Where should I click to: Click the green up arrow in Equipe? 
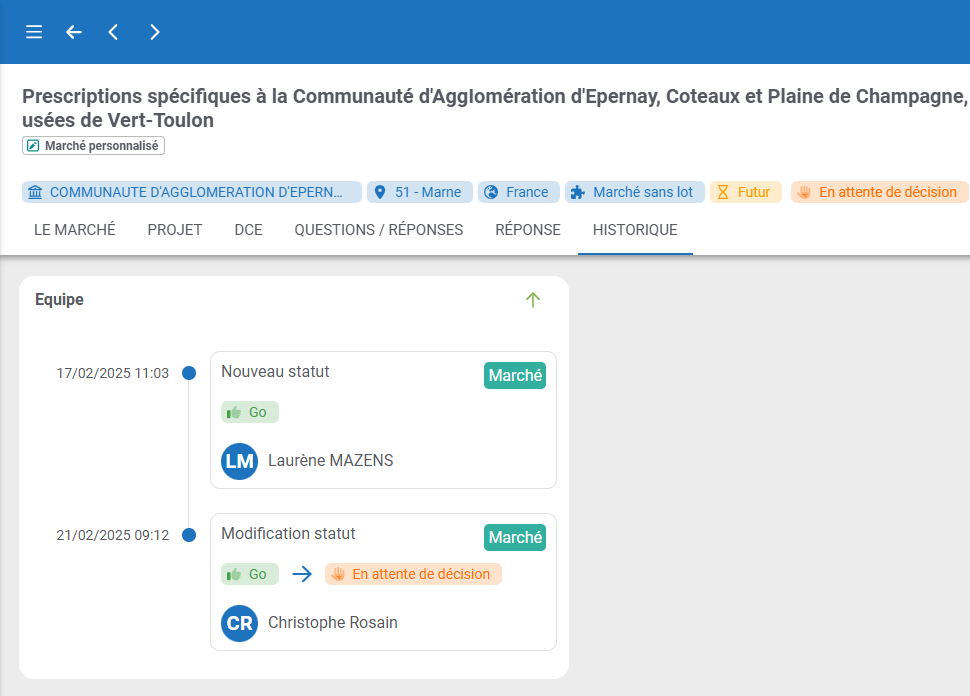532,300
